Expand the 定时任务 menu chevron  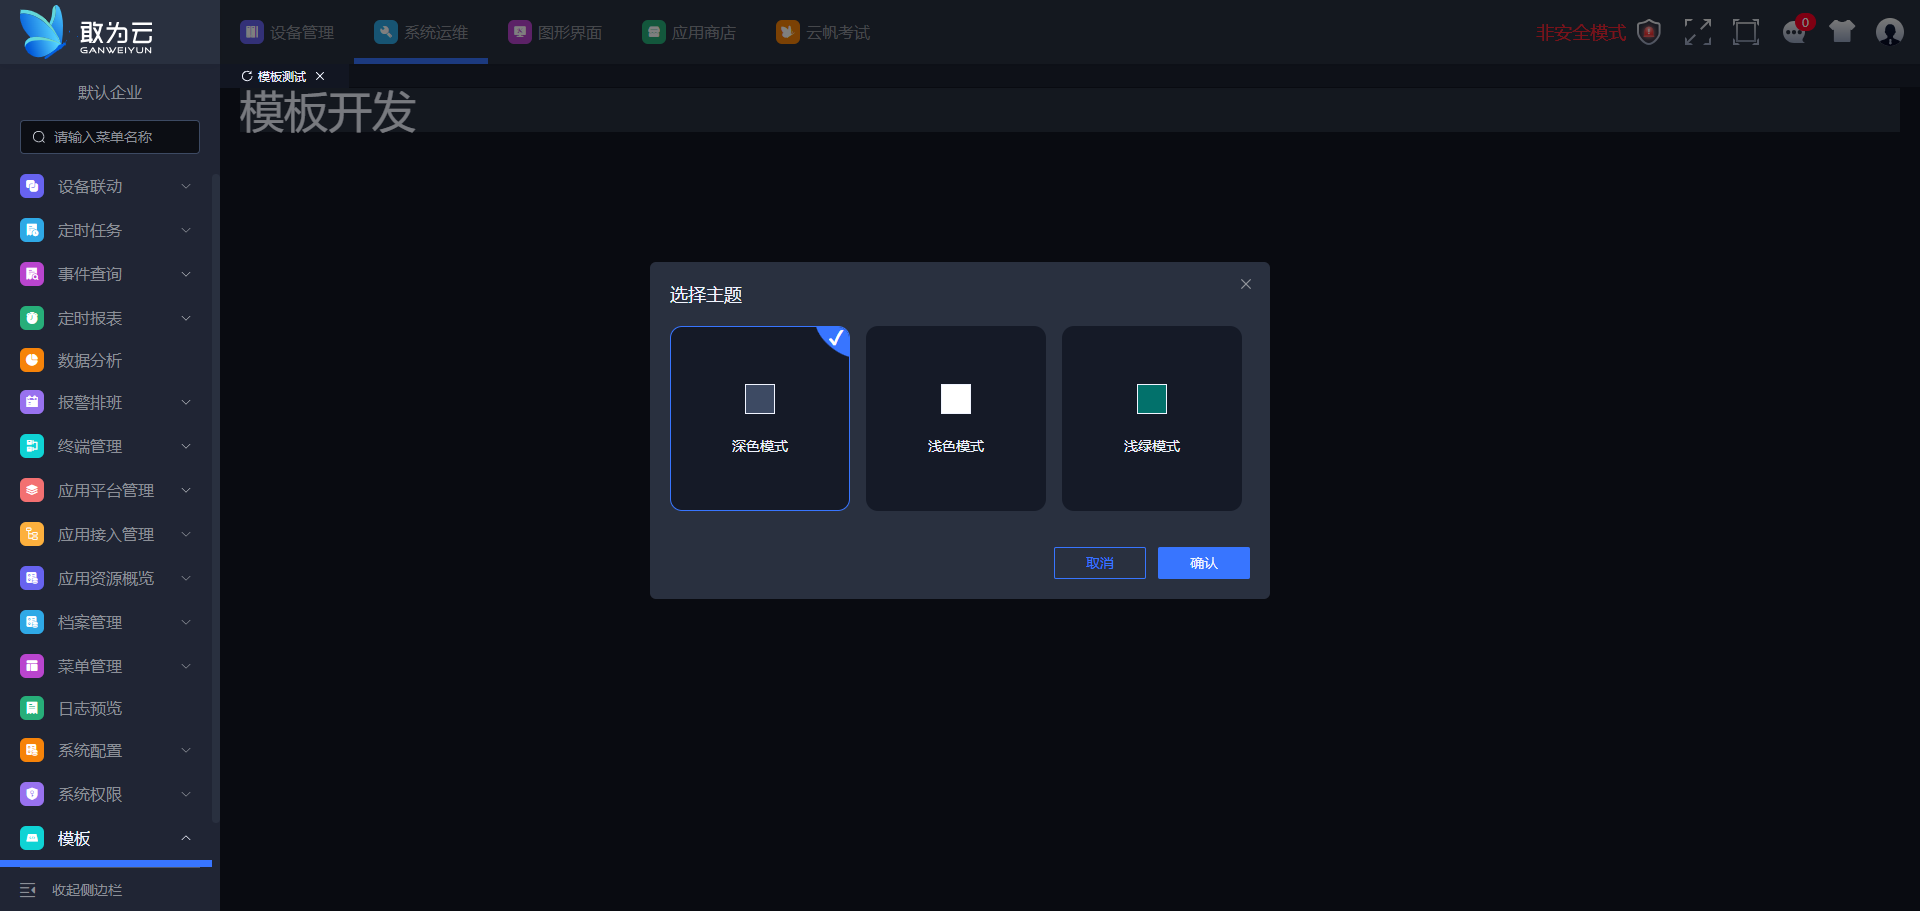[x=186, y=230]
